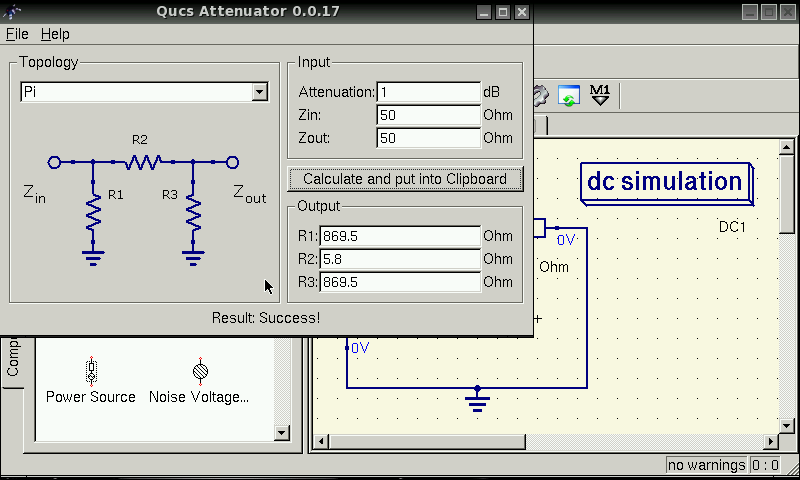The image size is (800, 480).
Task: Click the DC1 label in schematic
Action: (x=732, y=227)
